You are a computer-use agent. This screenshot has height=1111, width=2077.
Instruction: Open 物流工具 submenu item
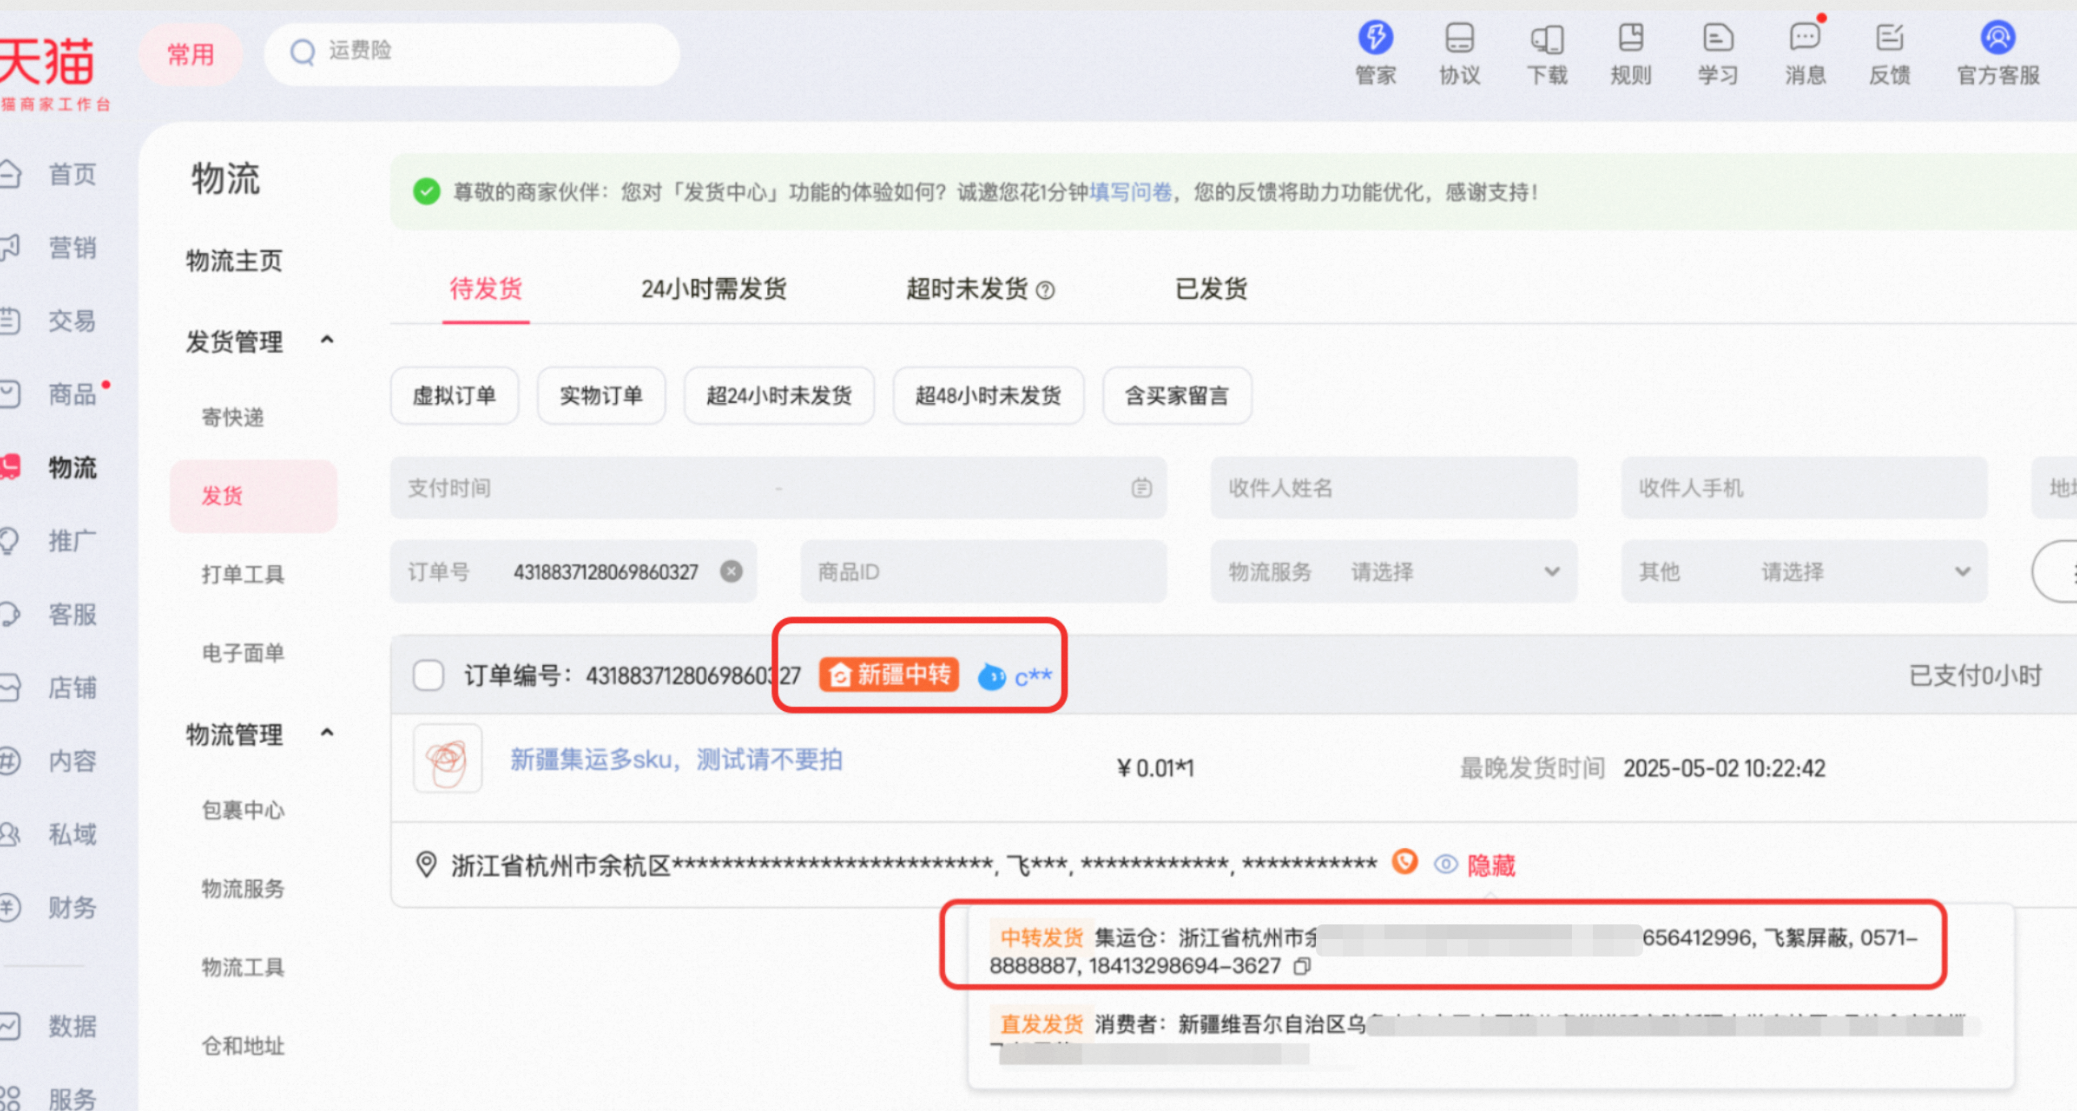click(243, 967)
